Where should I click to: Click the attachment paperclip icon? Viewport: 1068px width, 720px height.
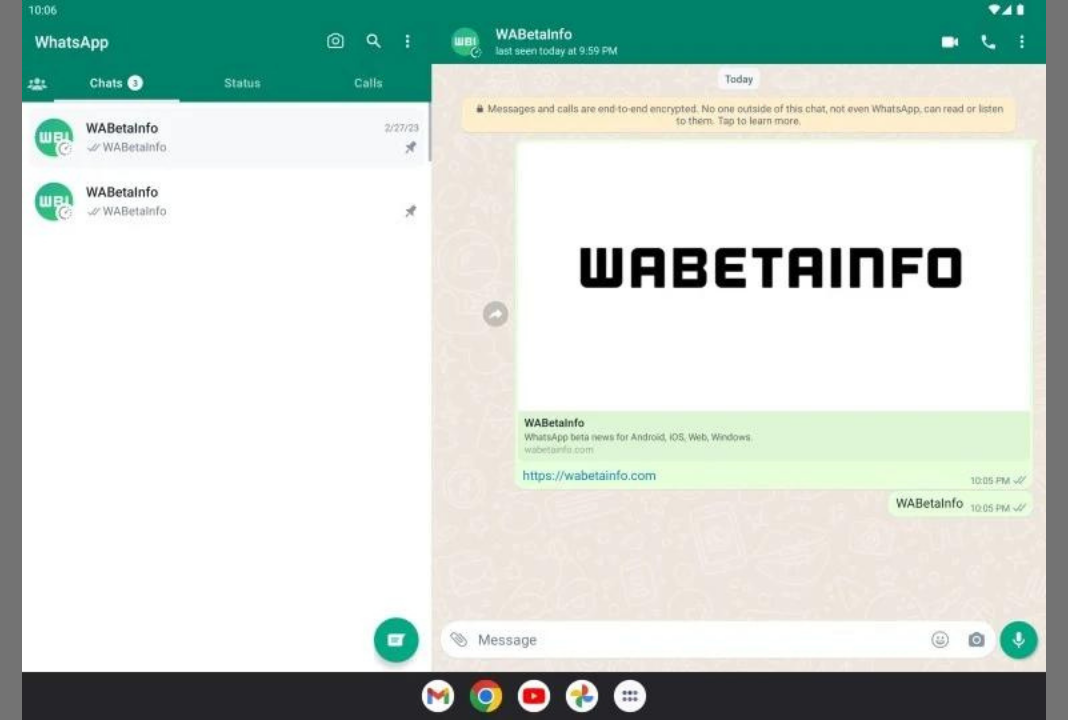click(459, 640)
